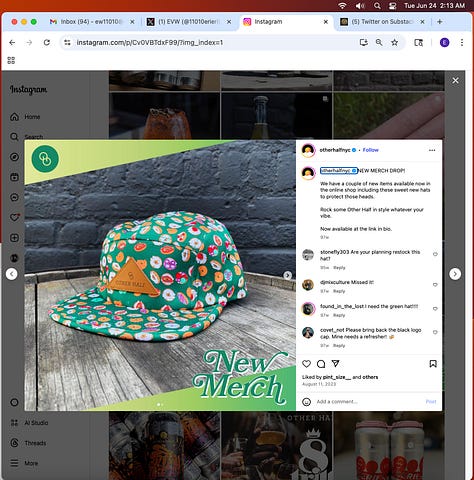474x480 pixels.
Task: Like covet_not's comment
Action: click(x=435, y=332)
